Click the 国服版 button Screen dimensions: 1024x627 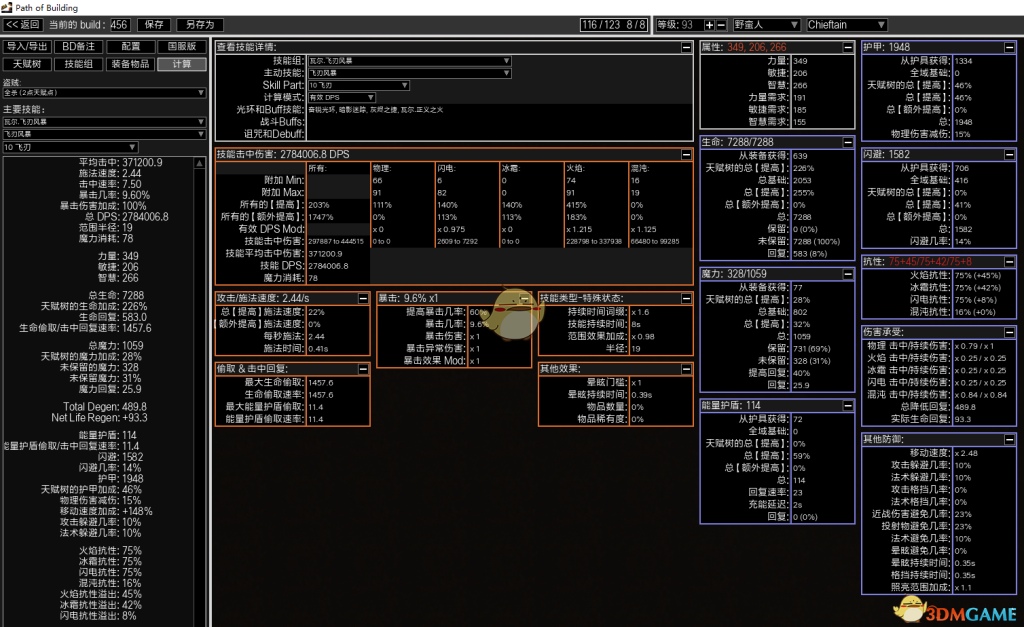pos(182,46)
